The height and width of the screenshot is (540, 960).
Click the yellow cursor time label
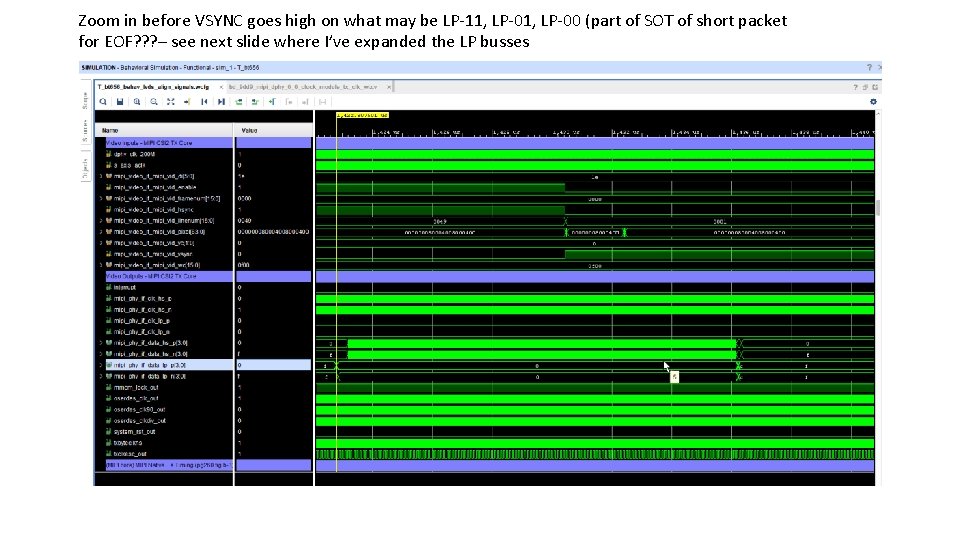(x=362, y=114)
